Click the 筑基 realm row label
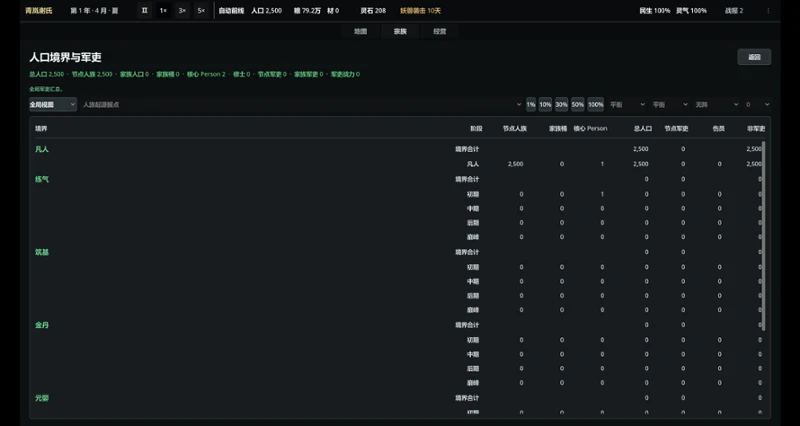800x426 pixels. [x=42, y=252]
